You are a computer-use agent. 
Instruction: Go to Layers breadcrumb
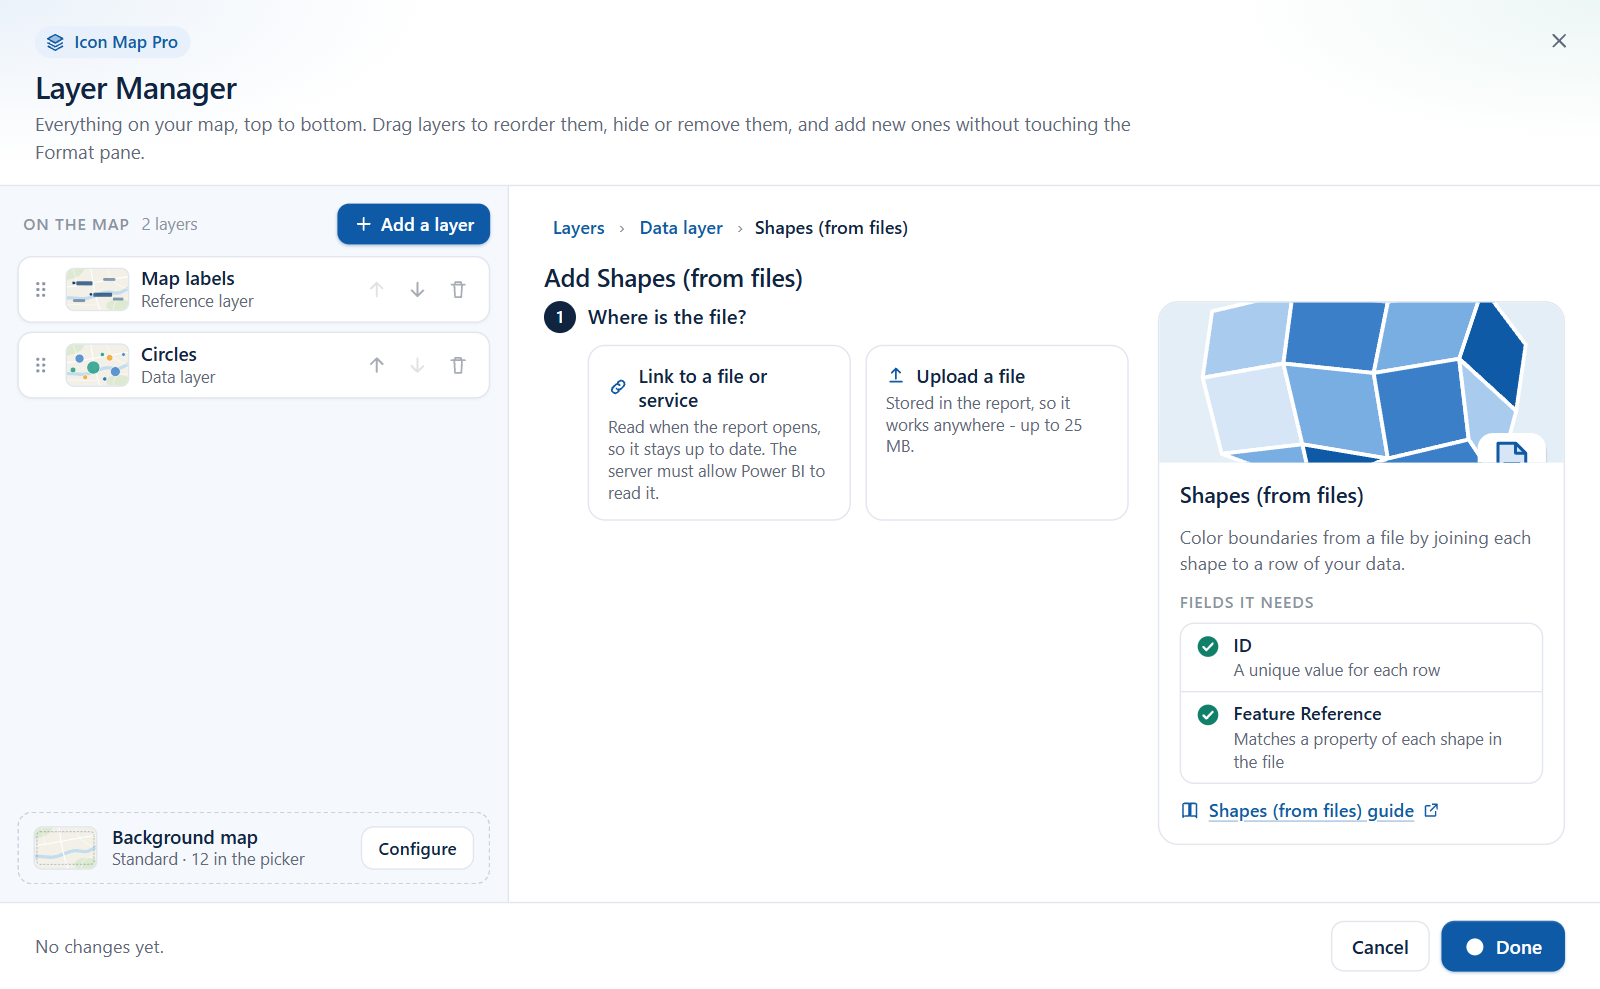578,228
